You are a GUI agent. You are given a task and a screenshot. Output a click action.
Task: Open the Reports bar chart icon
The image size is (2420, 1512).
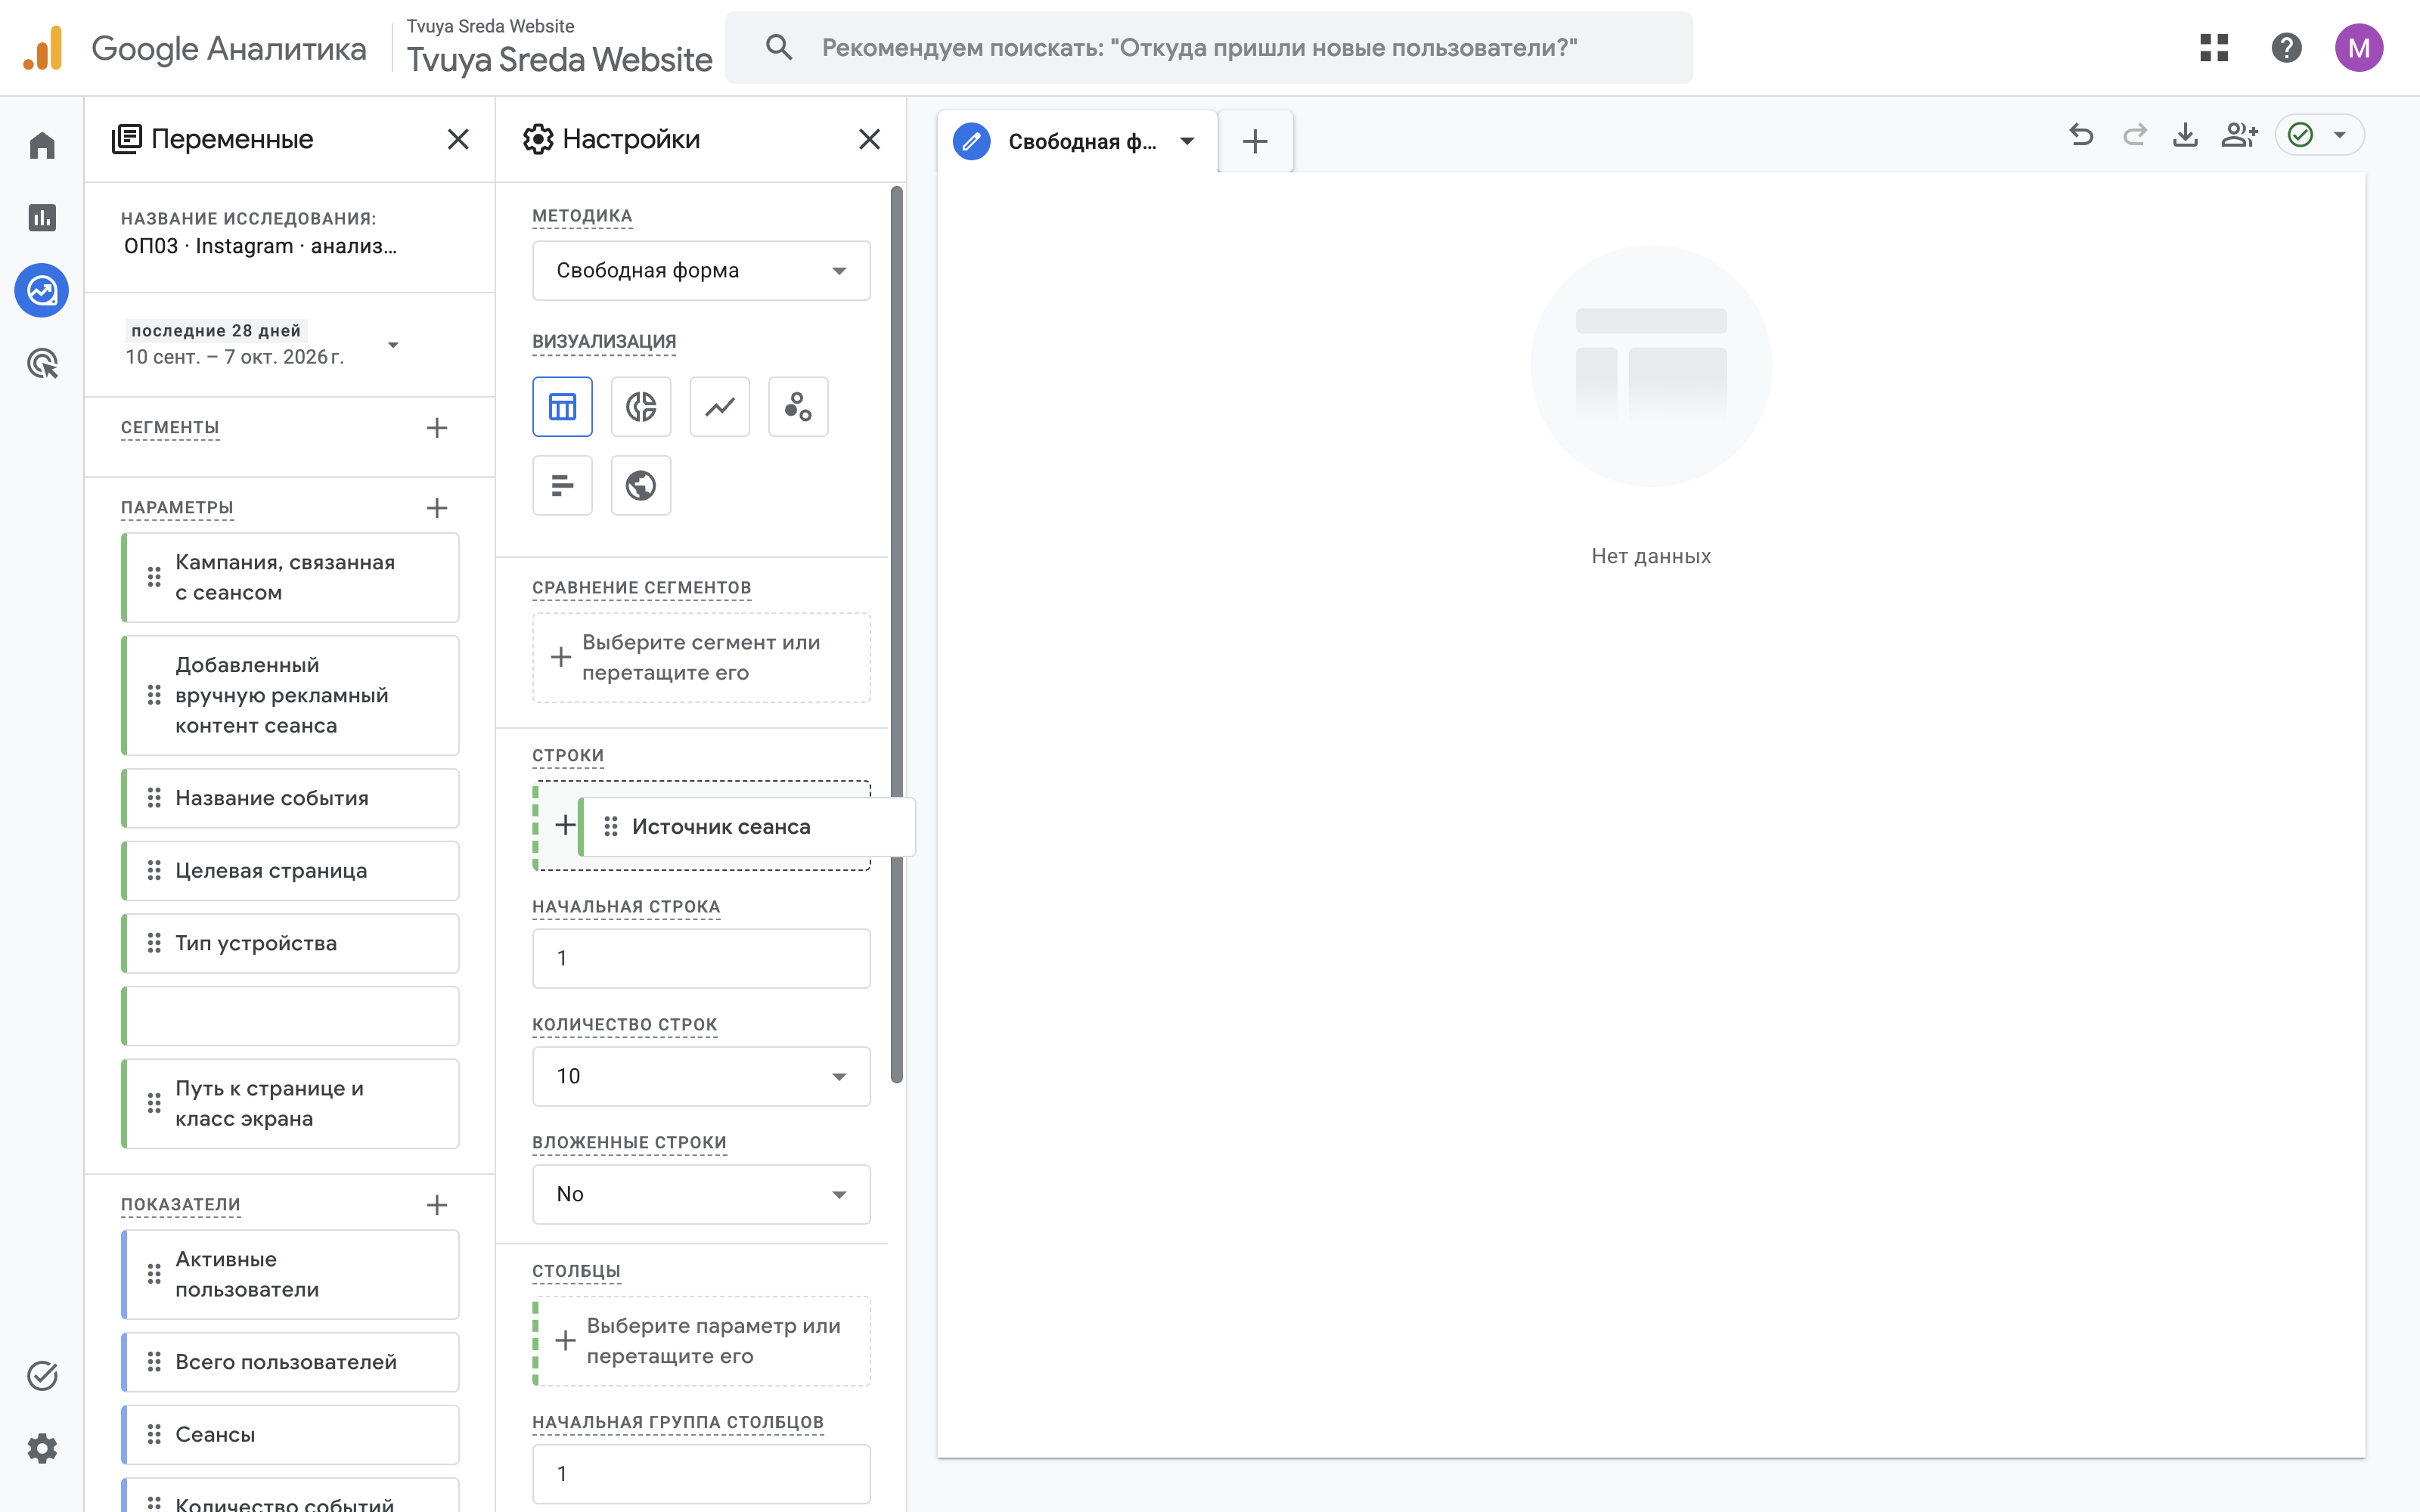click(42, 218)
